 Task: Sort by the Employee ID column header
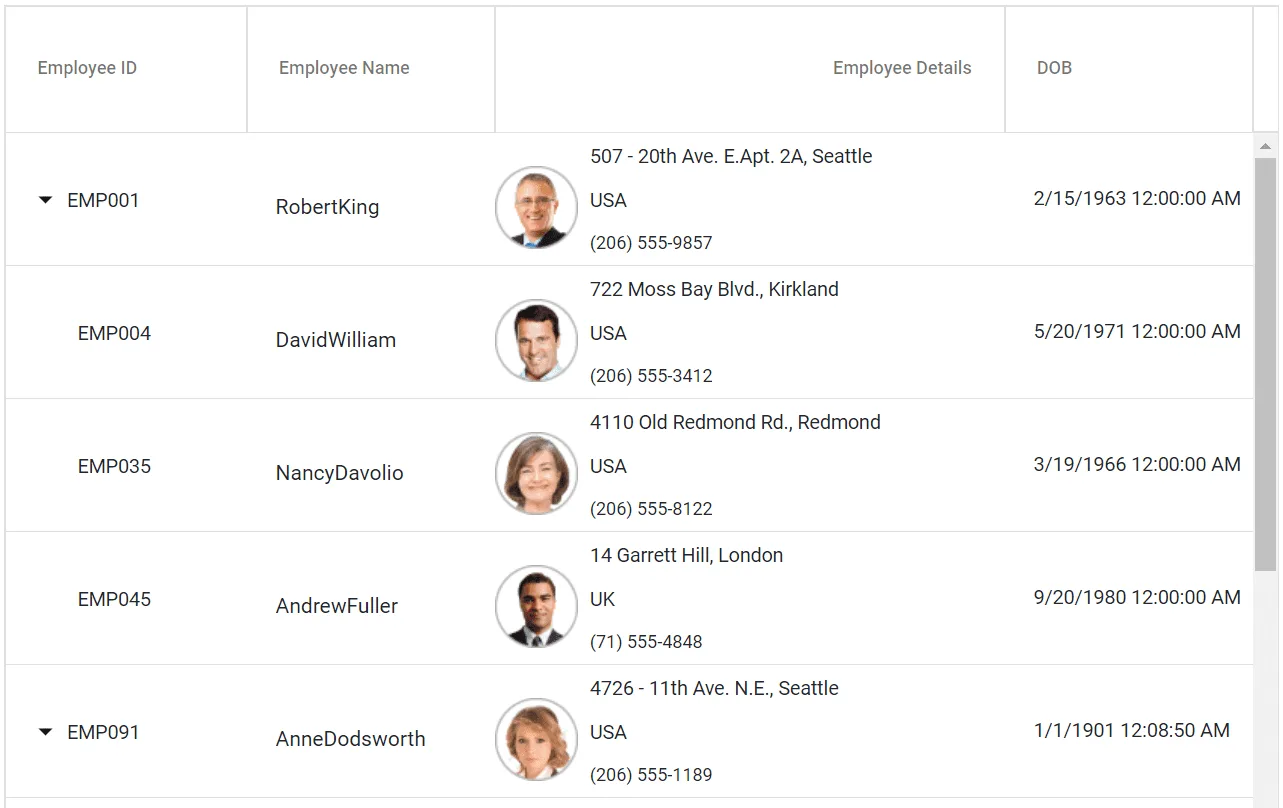pos(86,67)
